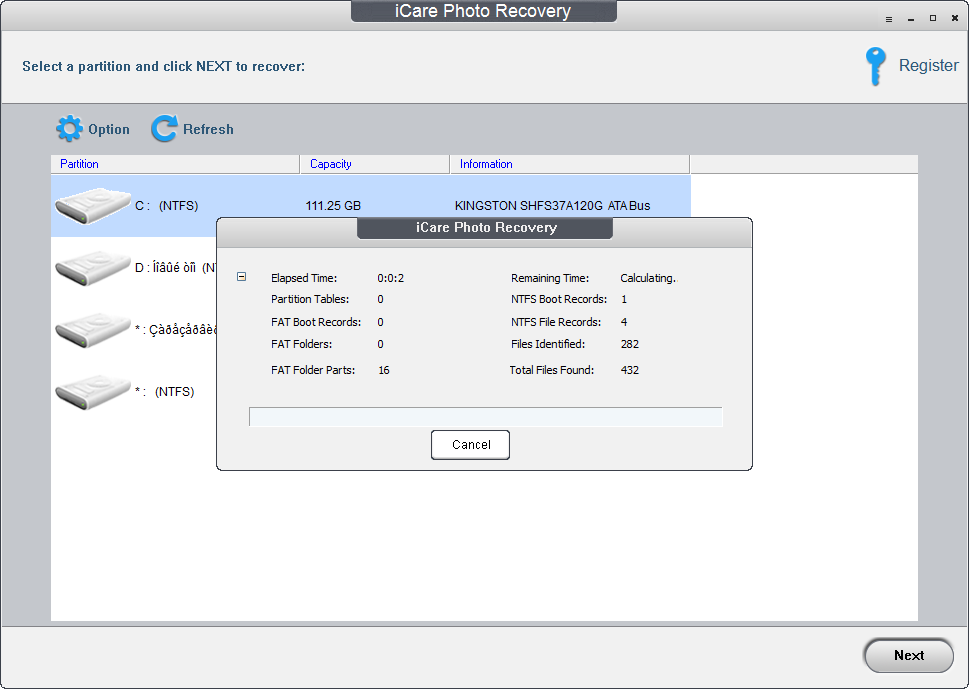Click the Next button
The image size is (969, 689).
[x=908, y=656]
